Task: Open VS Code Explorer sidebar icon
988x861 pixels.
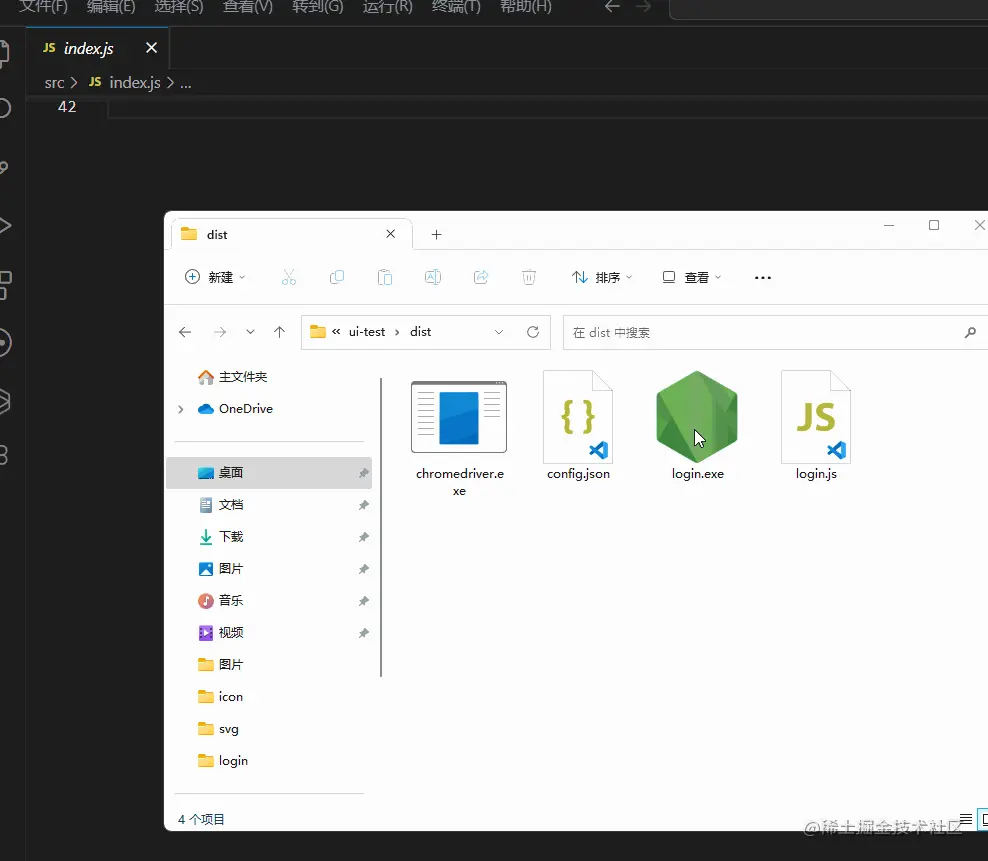Action: 3,54
